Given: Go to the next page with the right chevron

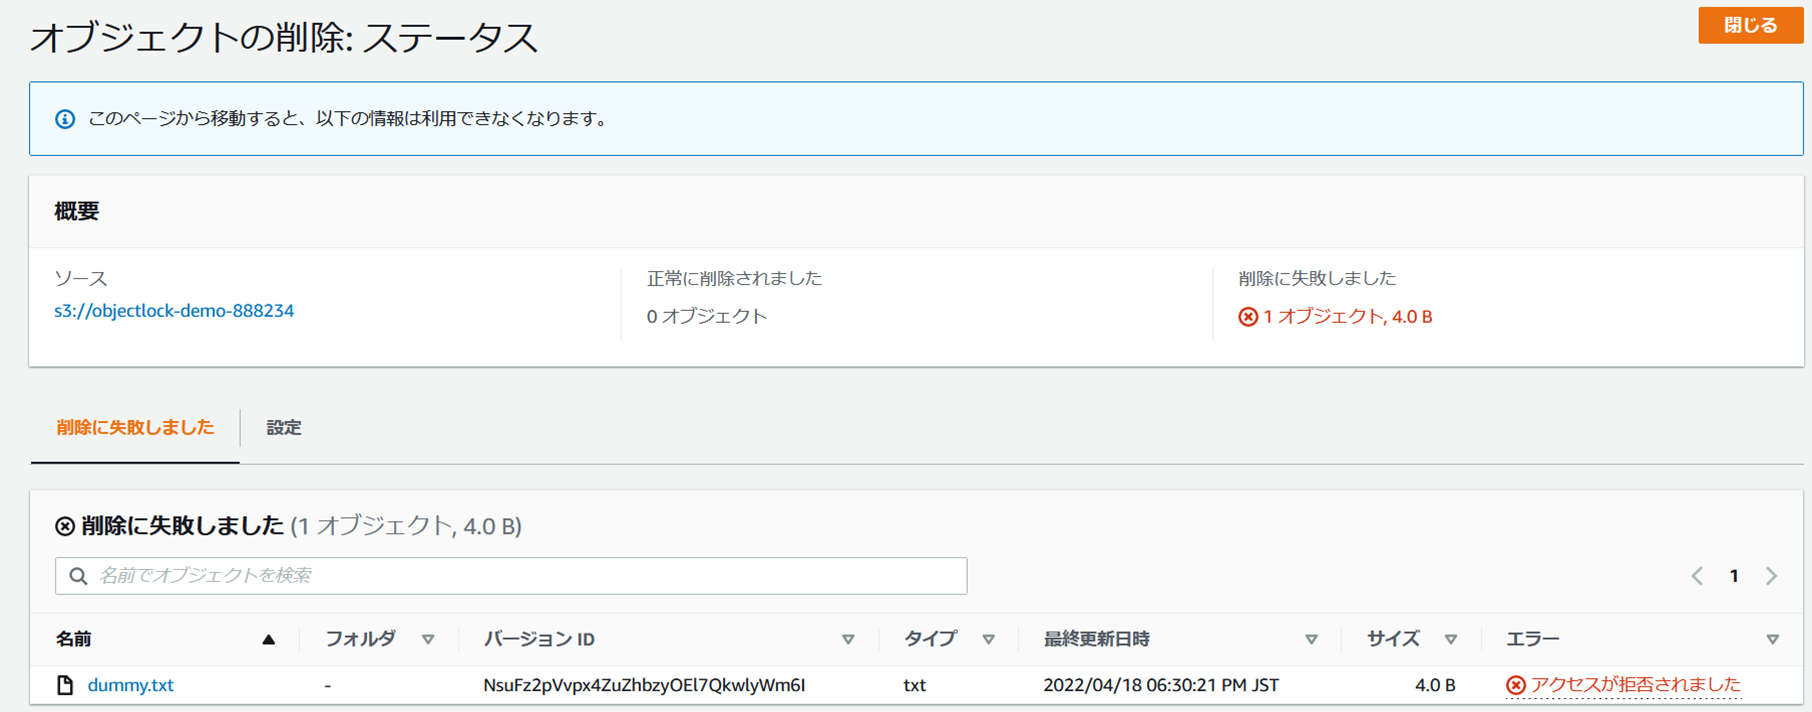Looking at the screenshot, I should click(1771, 576).
